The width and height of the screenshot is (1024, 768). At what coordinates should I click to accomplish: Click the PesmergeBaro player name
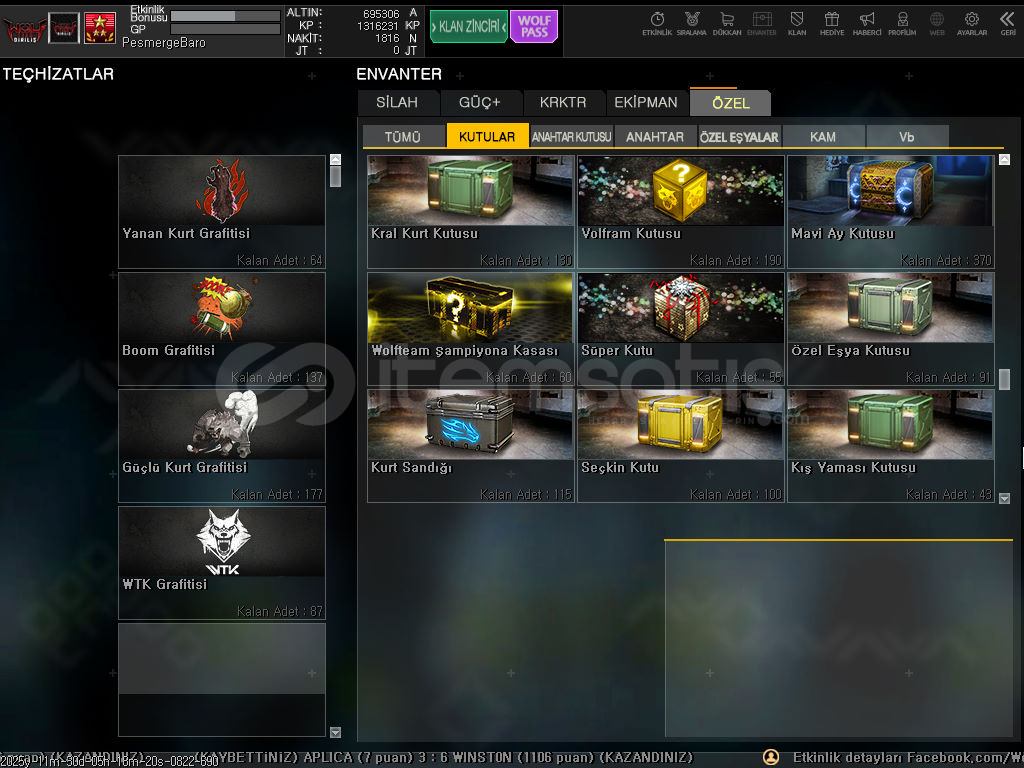pyautogui.click(x=164, y=42)
